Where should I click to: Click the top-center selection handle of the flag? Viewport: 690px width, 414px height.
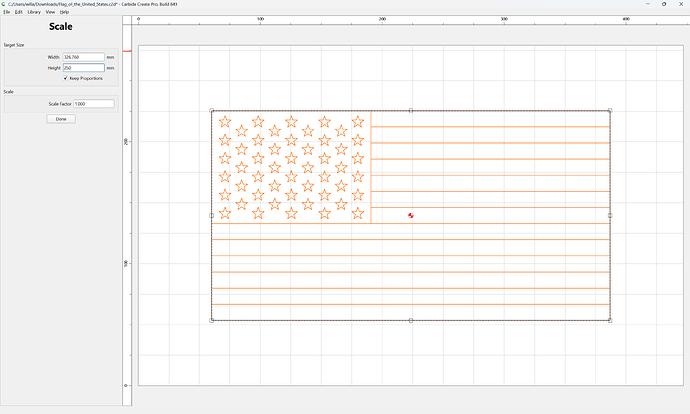coord(411,111)
